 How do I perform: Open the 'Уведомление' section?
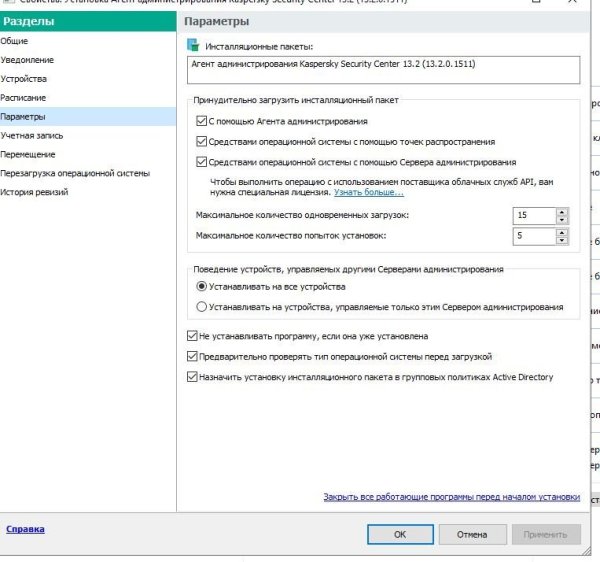[x=88, y=60]
